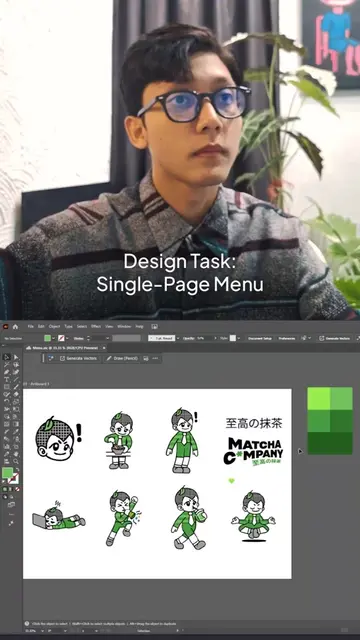Click the green Fill swatch in the control bar
The image size is (360, 640).
tap(47, 338)
